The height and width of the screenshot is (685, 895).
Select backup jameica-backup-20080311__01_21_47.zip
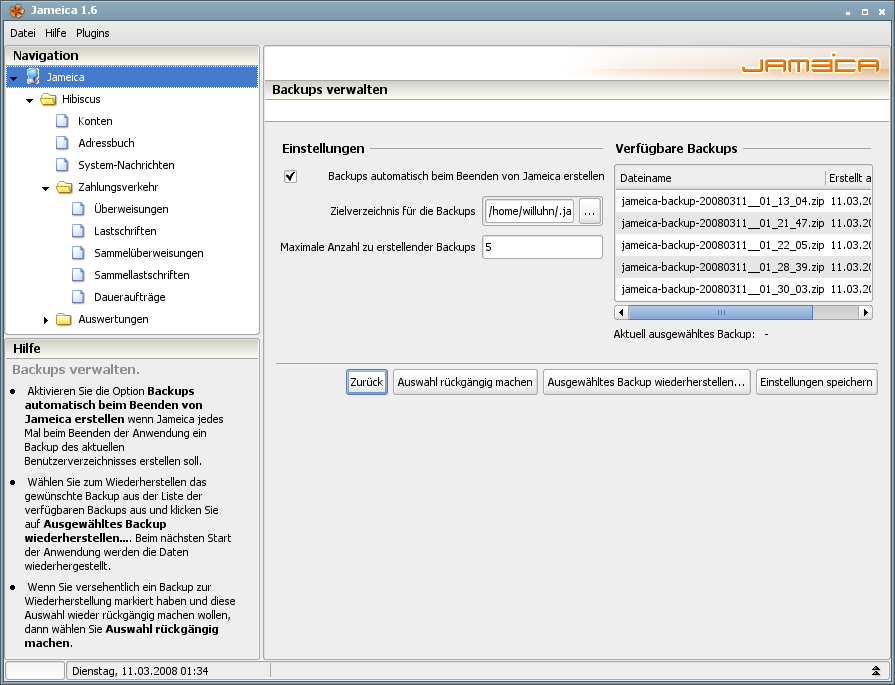(743, 223)
